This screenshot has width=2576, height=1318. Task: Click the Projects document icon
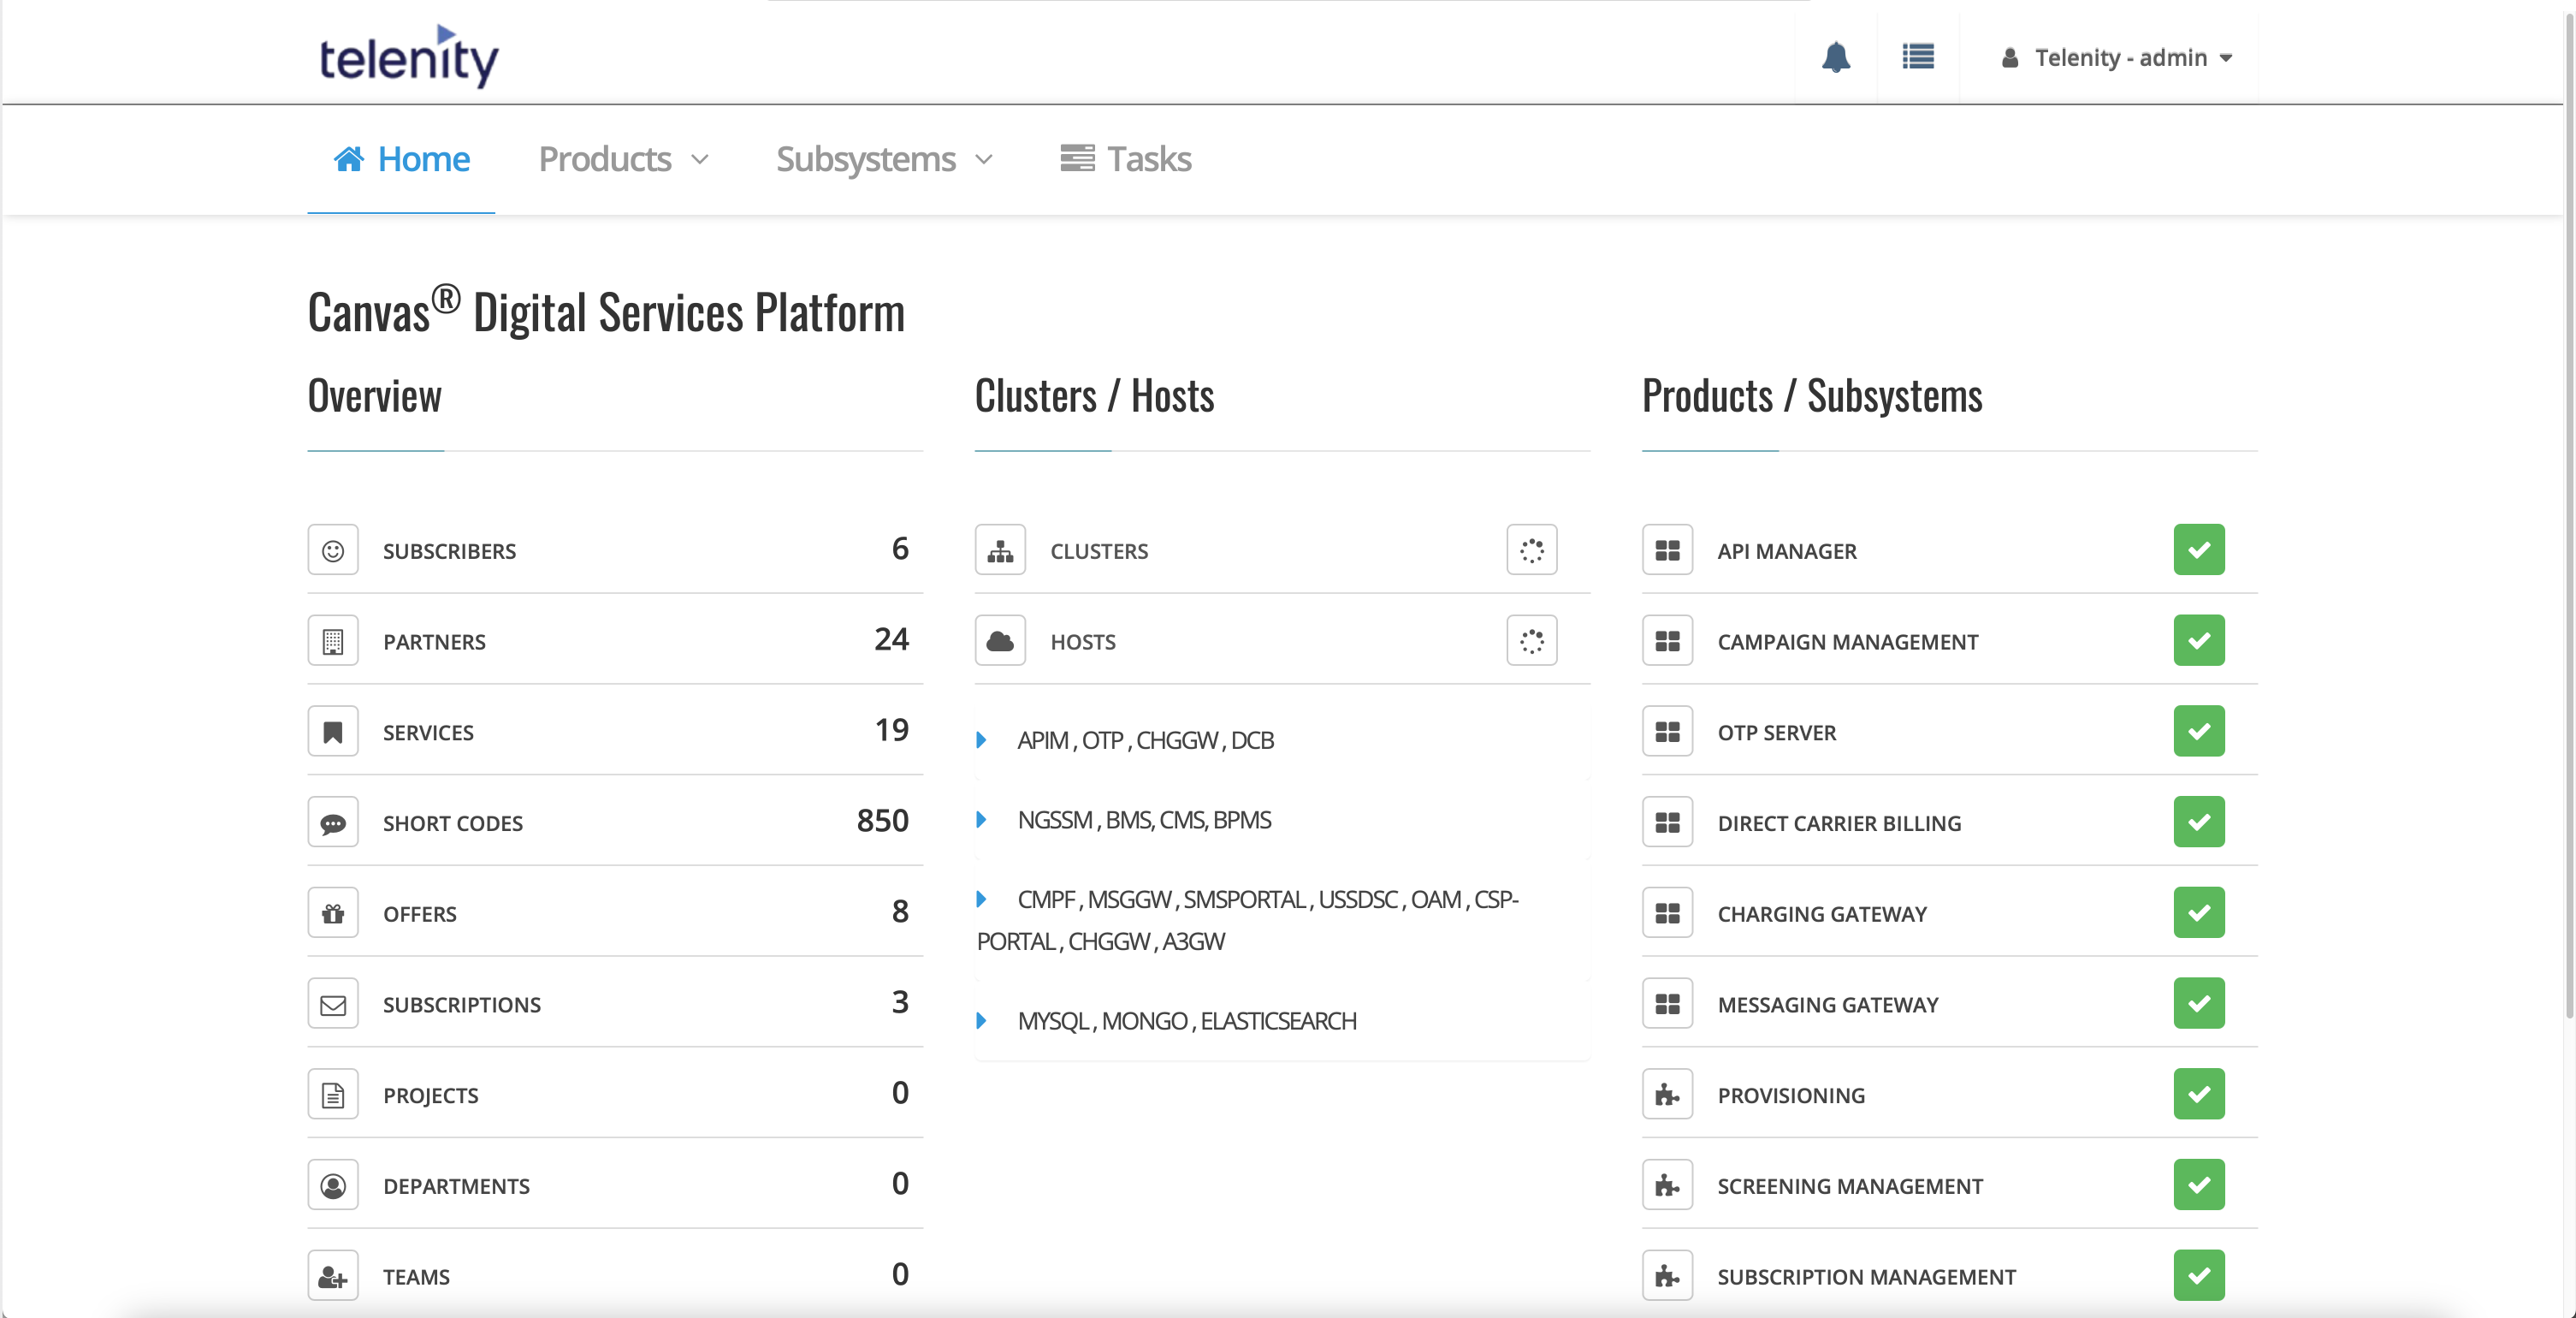(x=333, y=1095)
